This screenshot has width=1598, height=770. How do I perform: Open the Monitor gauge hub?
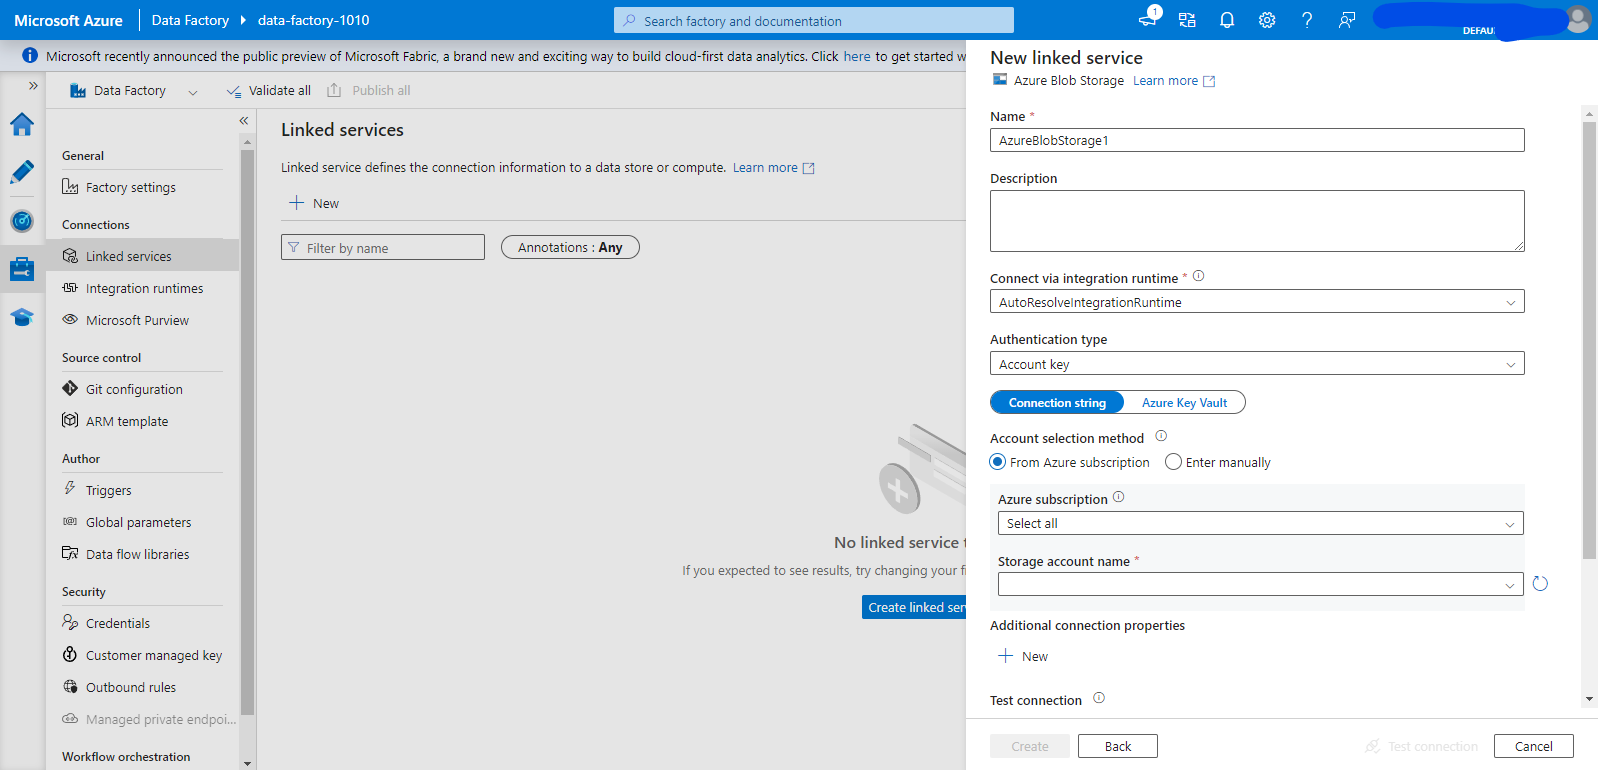pos(22,221)
